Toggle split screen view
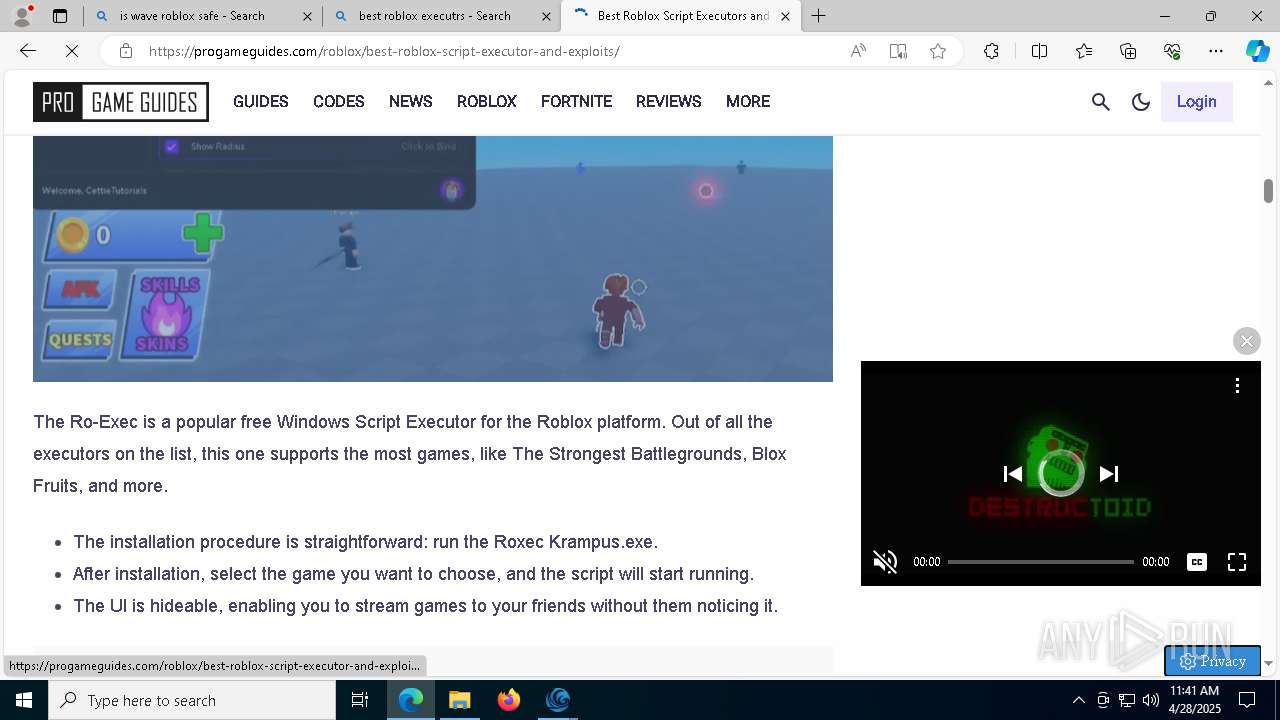1280x720 pixels. point(1039,51)
